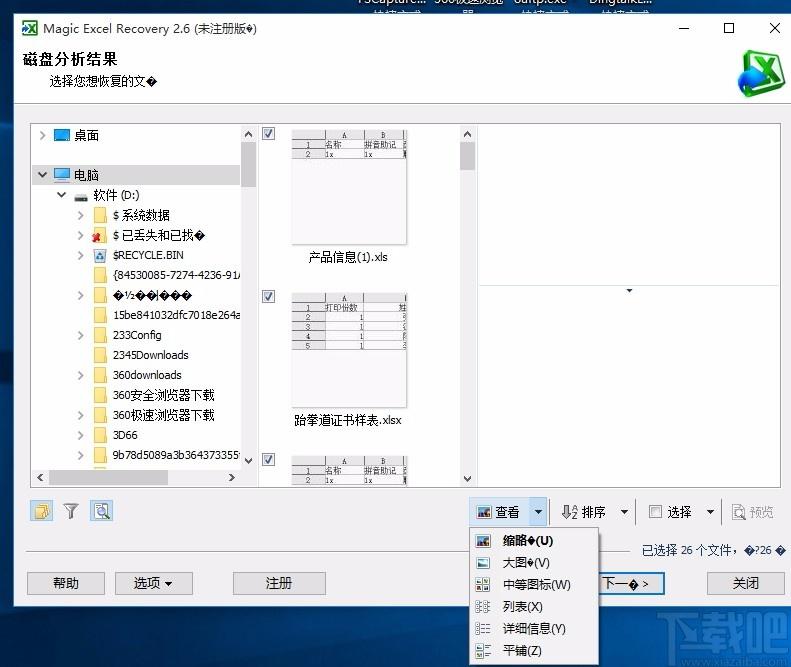791x667 pixels.
Task: Toggle the 选择 select checkbox
Action: tap(655, 512)
